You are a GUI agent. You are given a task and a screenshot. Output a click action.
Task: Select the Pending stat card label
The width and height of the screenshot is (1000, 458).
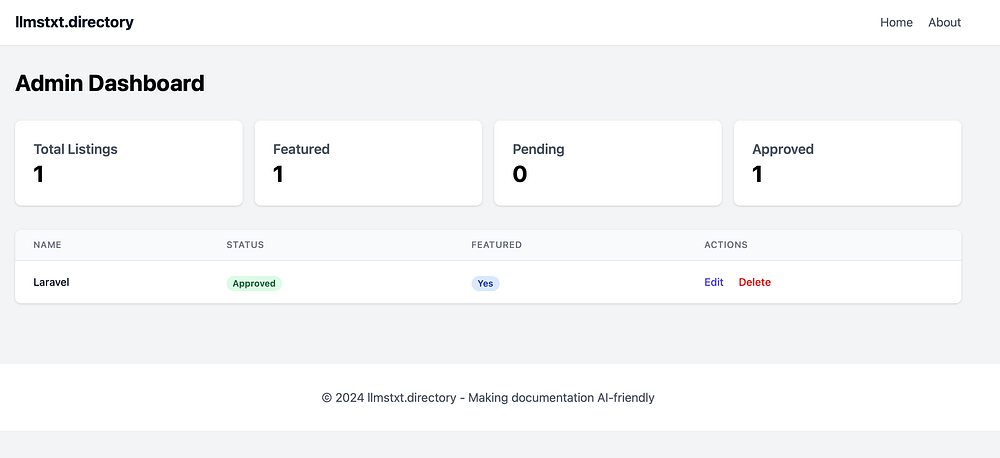point(538,149)
